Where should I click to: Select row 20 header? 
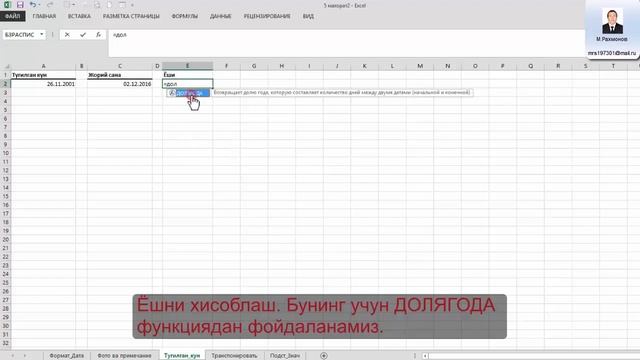[6, 240]
